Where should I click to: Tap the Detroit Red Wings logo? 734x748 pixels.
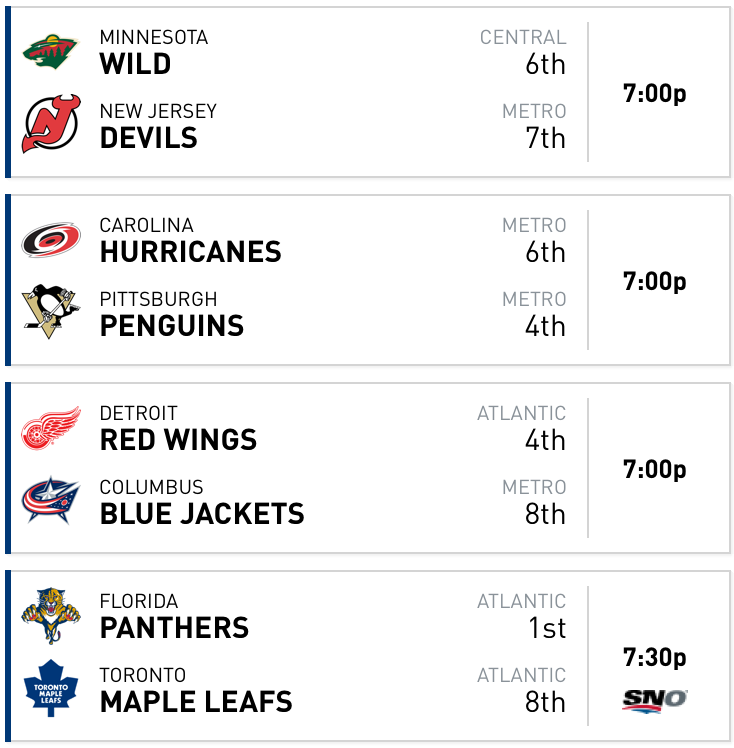51,428
